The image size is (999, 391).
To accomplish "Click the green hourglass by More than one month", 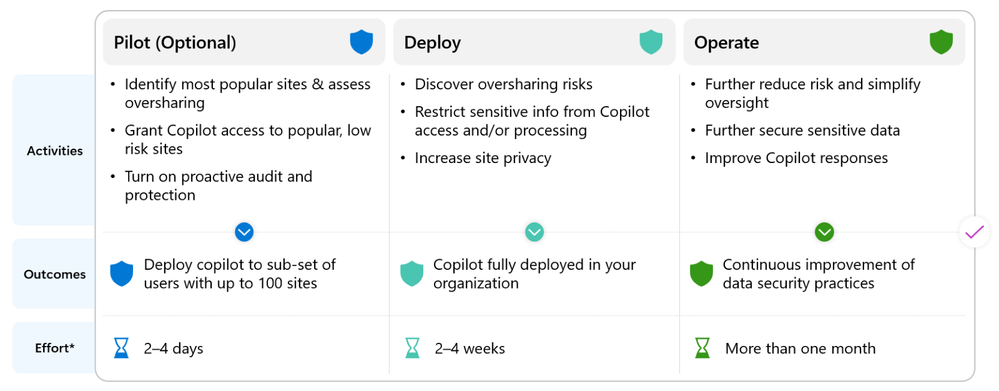I will click(x=702, y=348).
